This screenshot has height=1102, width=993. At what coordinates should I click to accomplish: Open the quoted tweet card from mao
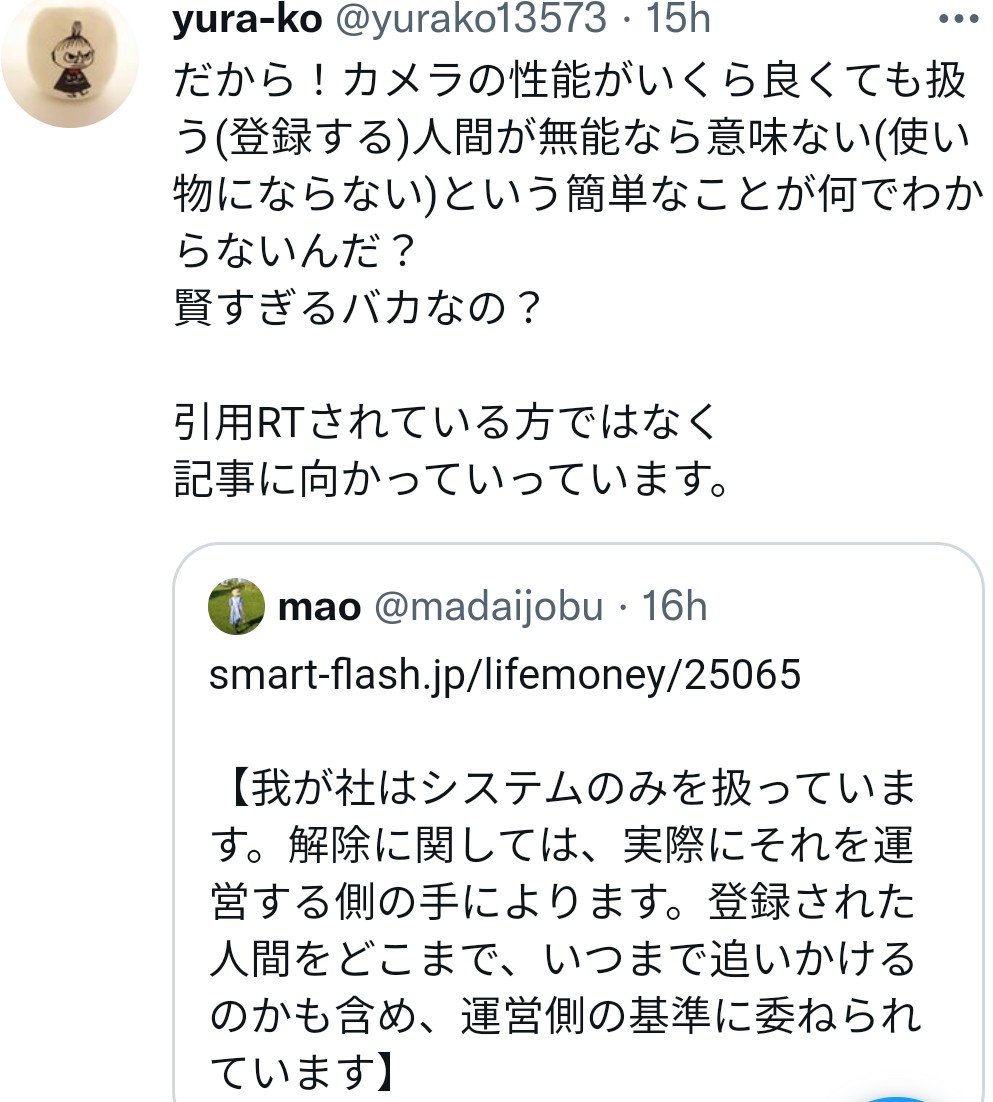580,820
